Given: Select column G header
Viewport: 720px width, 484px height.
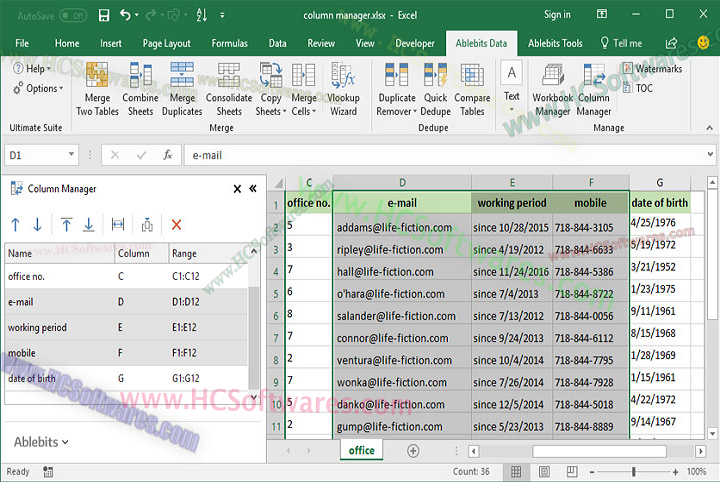Looking at the screenshot, I should point(660,183).
